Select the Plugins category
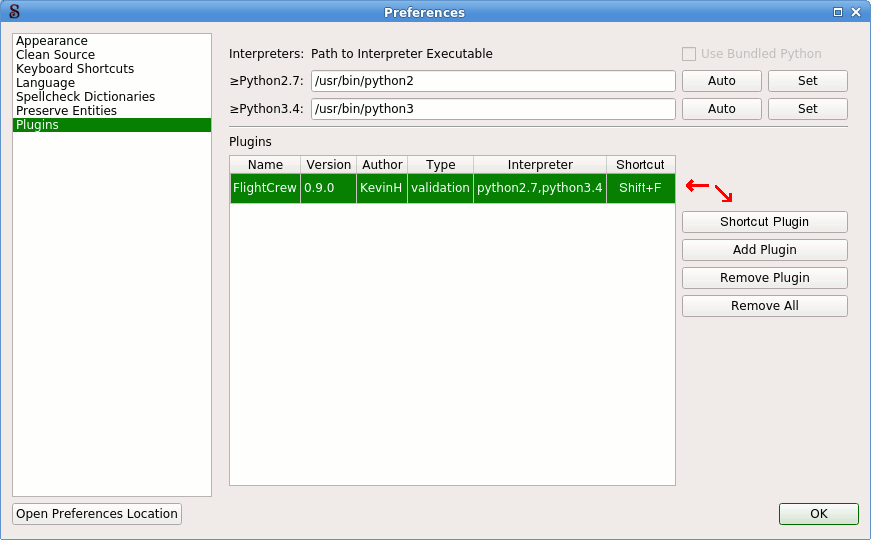Viewport: 871px width, 540px height. (x=112, y=124)
